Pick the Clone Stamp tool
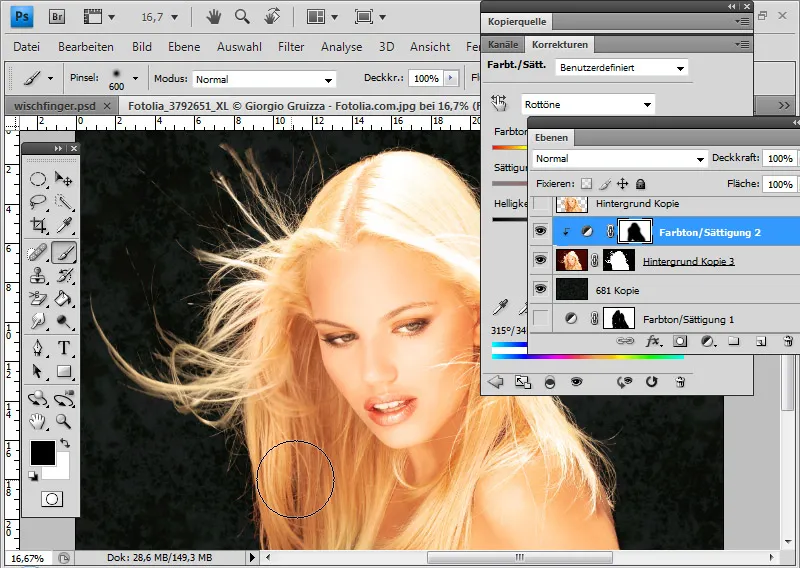The image size is (800, 568). (38, 275)
